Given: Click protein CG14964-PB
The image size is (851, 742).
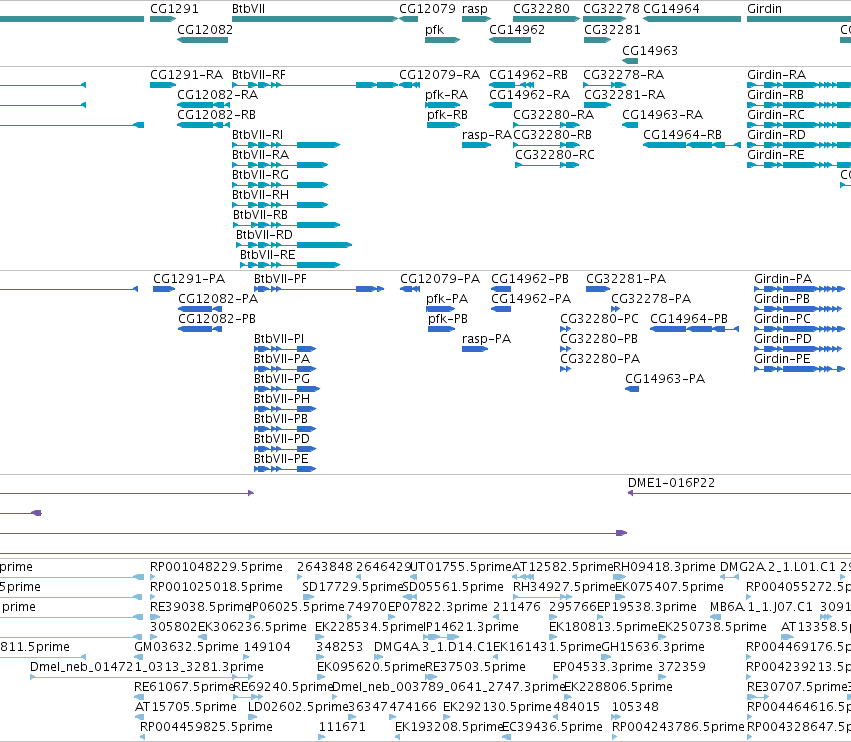Looking at the screenshot, I should [x=694, y=329].
